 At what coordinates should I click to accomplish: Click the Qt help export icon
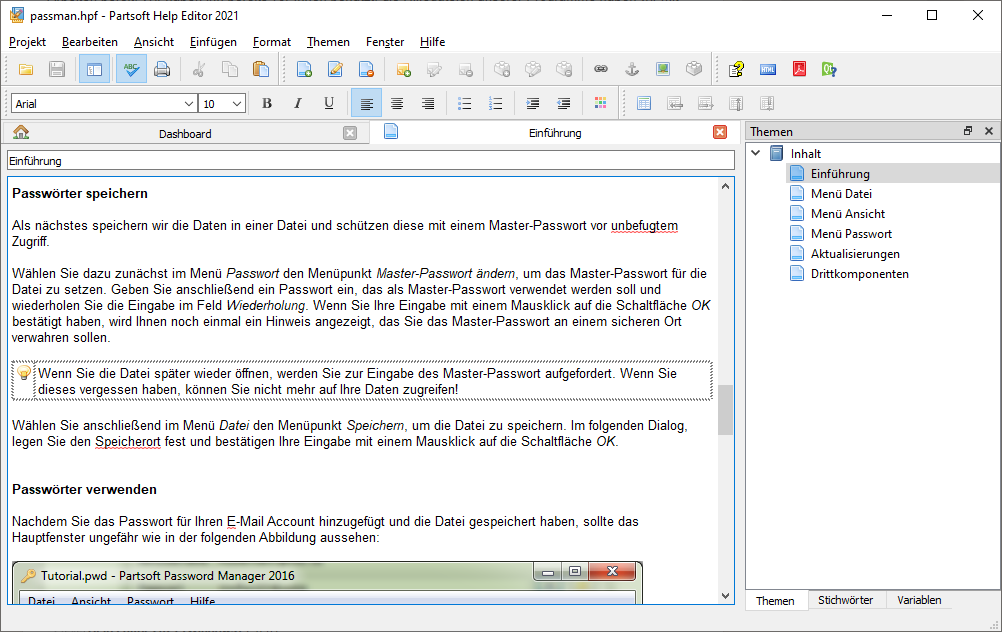[829, 69]
